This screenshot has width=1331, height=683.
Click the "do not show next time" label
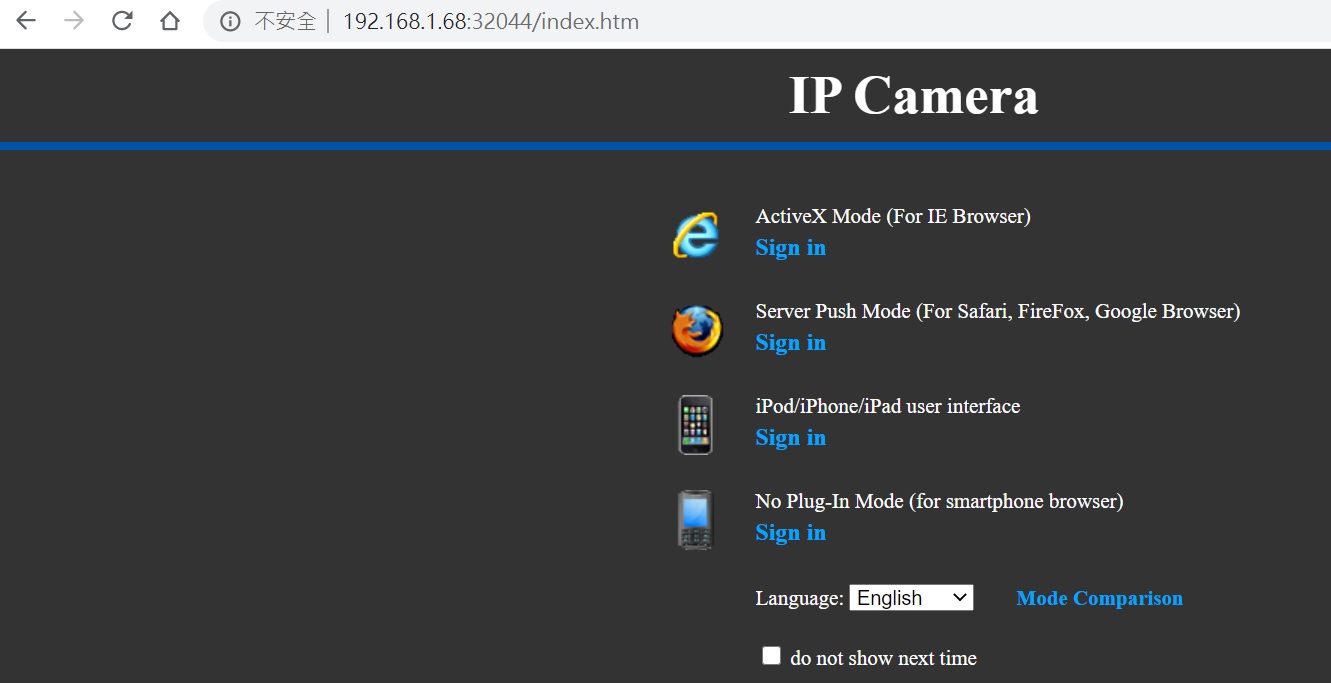pos(883,658)
